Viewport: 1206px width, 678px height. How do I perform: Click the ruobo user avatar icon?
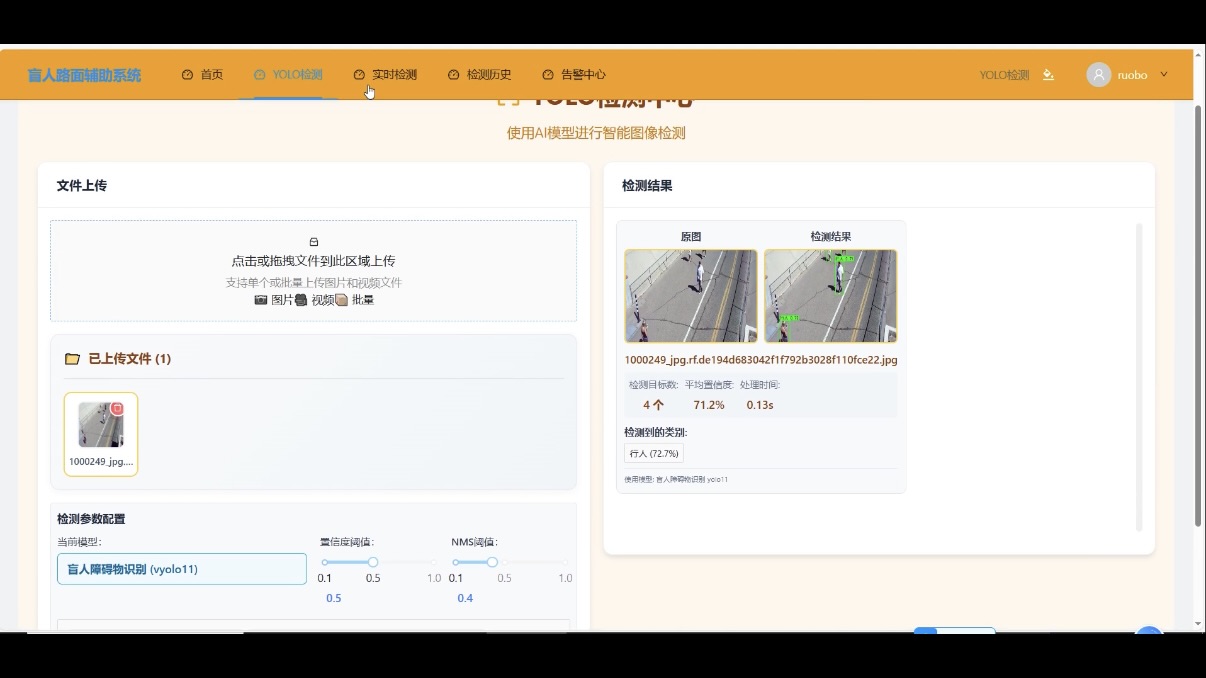pos(1099,75)
